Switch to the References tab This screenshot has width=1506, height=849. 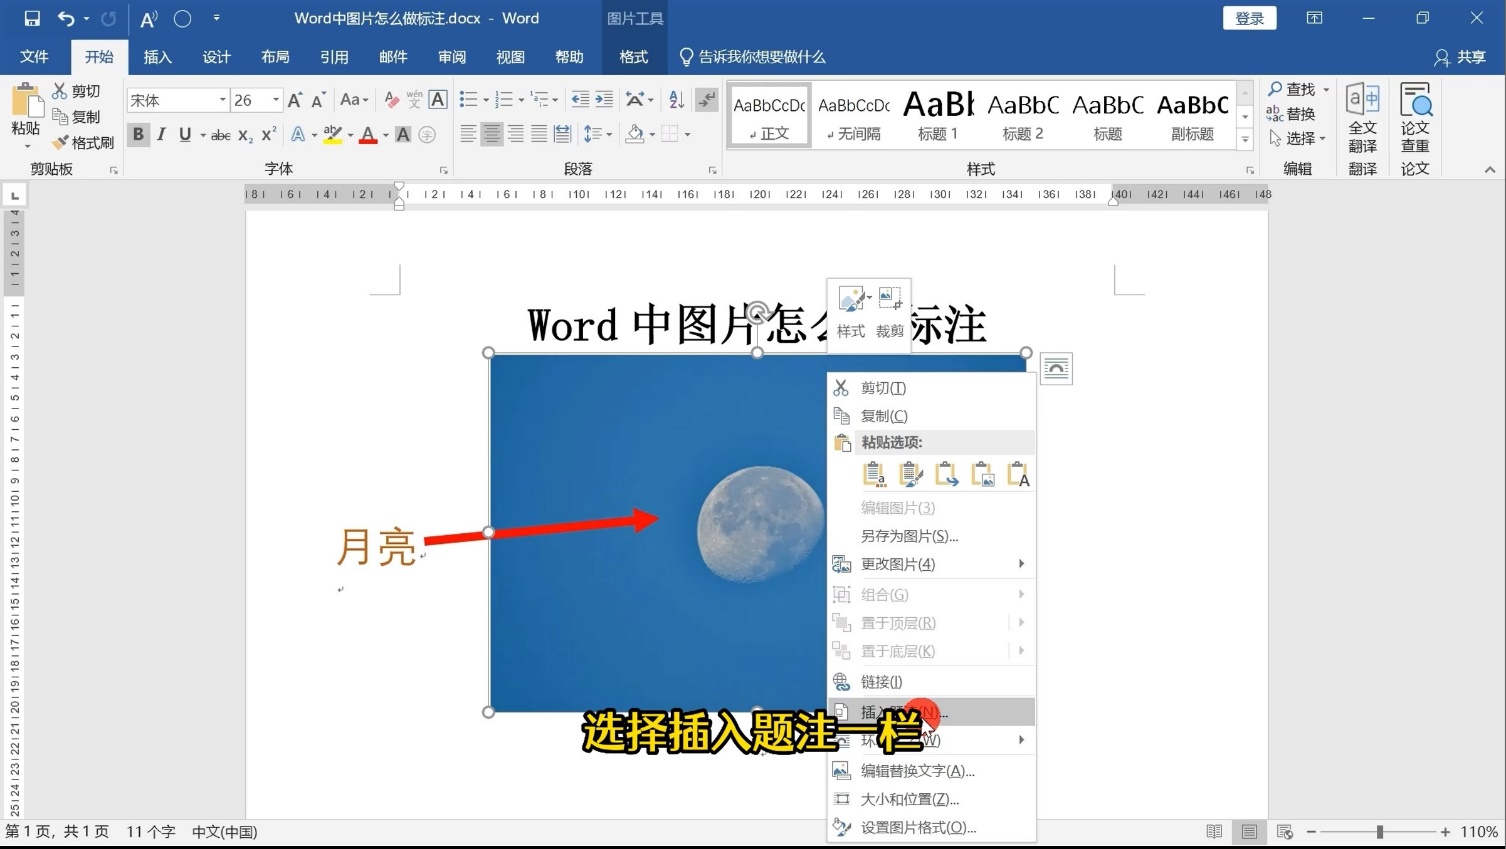point(334,57)
